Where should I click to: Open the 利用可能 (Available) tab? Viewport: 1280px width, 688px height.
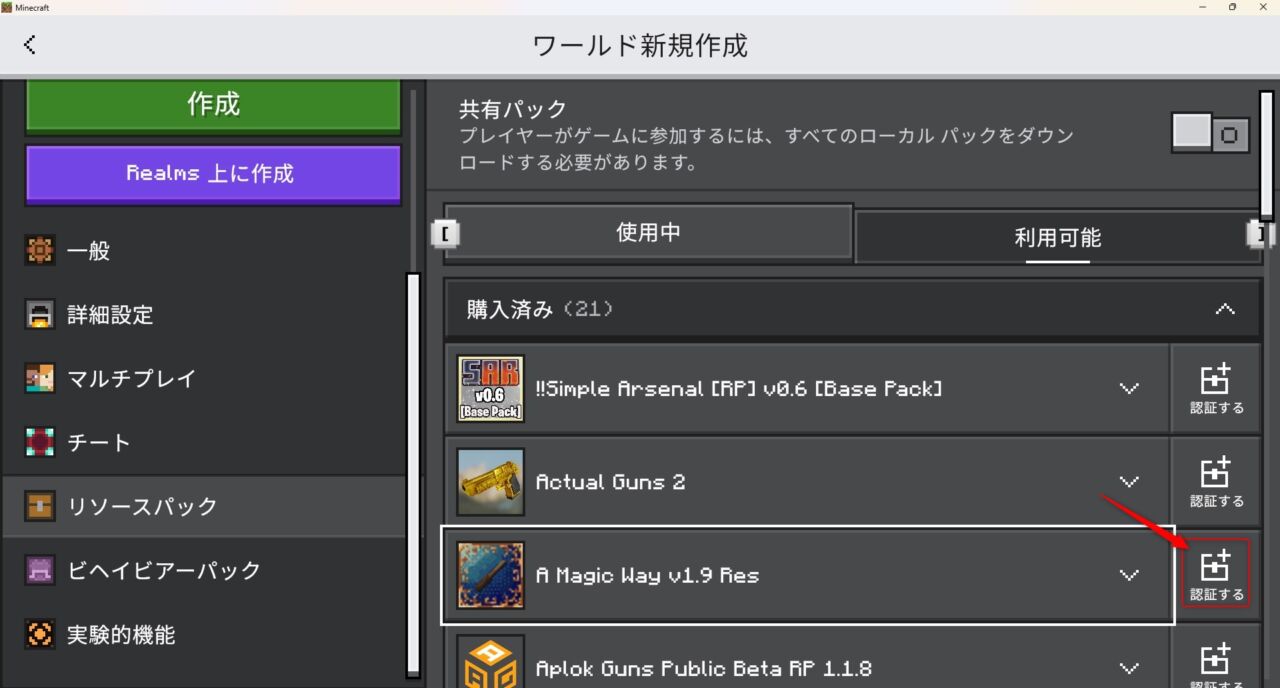click(x=1057, y=238)
